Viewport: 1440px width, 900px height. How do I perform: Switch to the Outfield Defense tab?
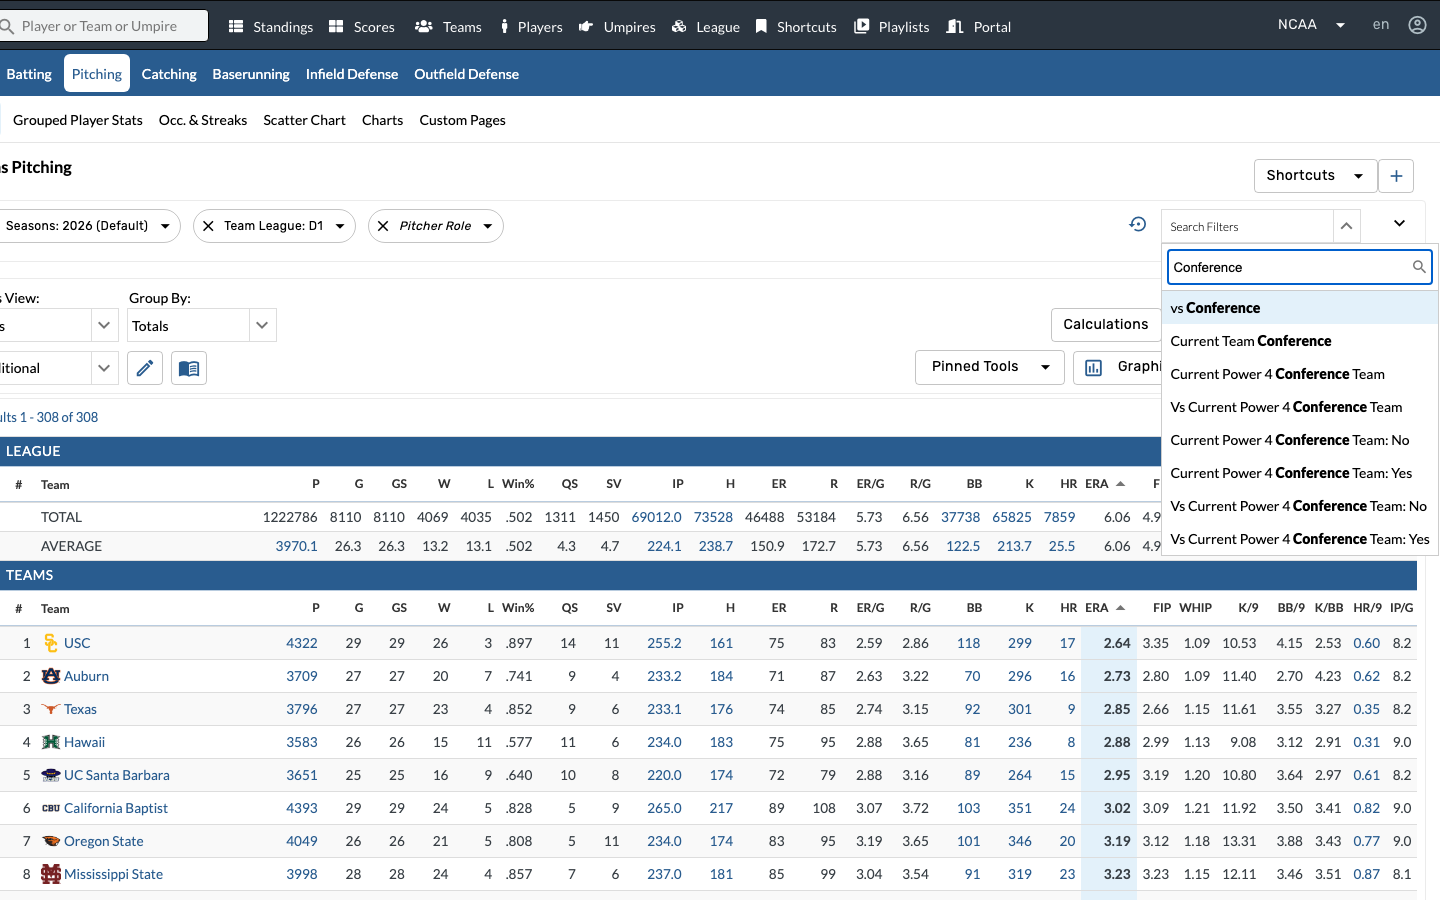[x=467, y=74]
